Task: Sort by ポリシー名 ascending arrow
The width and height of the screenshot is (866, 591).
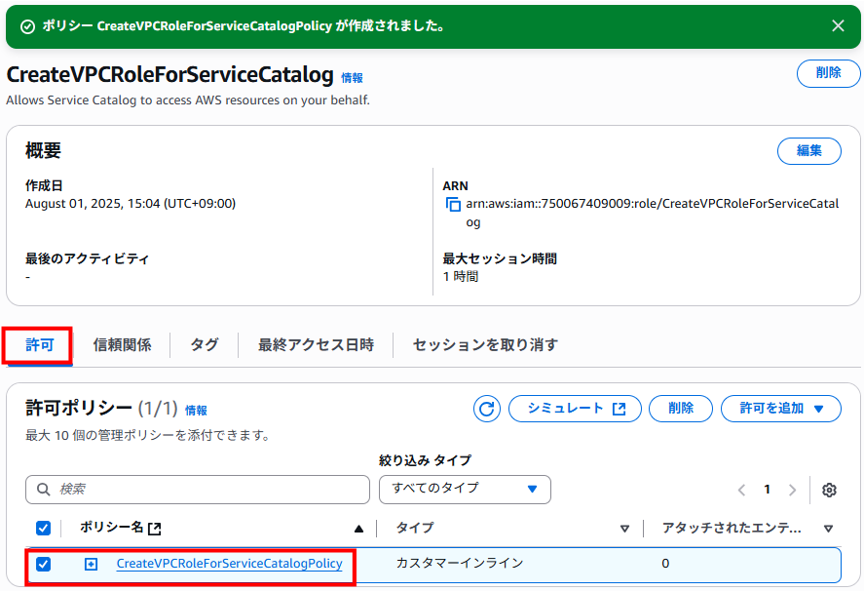Action: 358,529
